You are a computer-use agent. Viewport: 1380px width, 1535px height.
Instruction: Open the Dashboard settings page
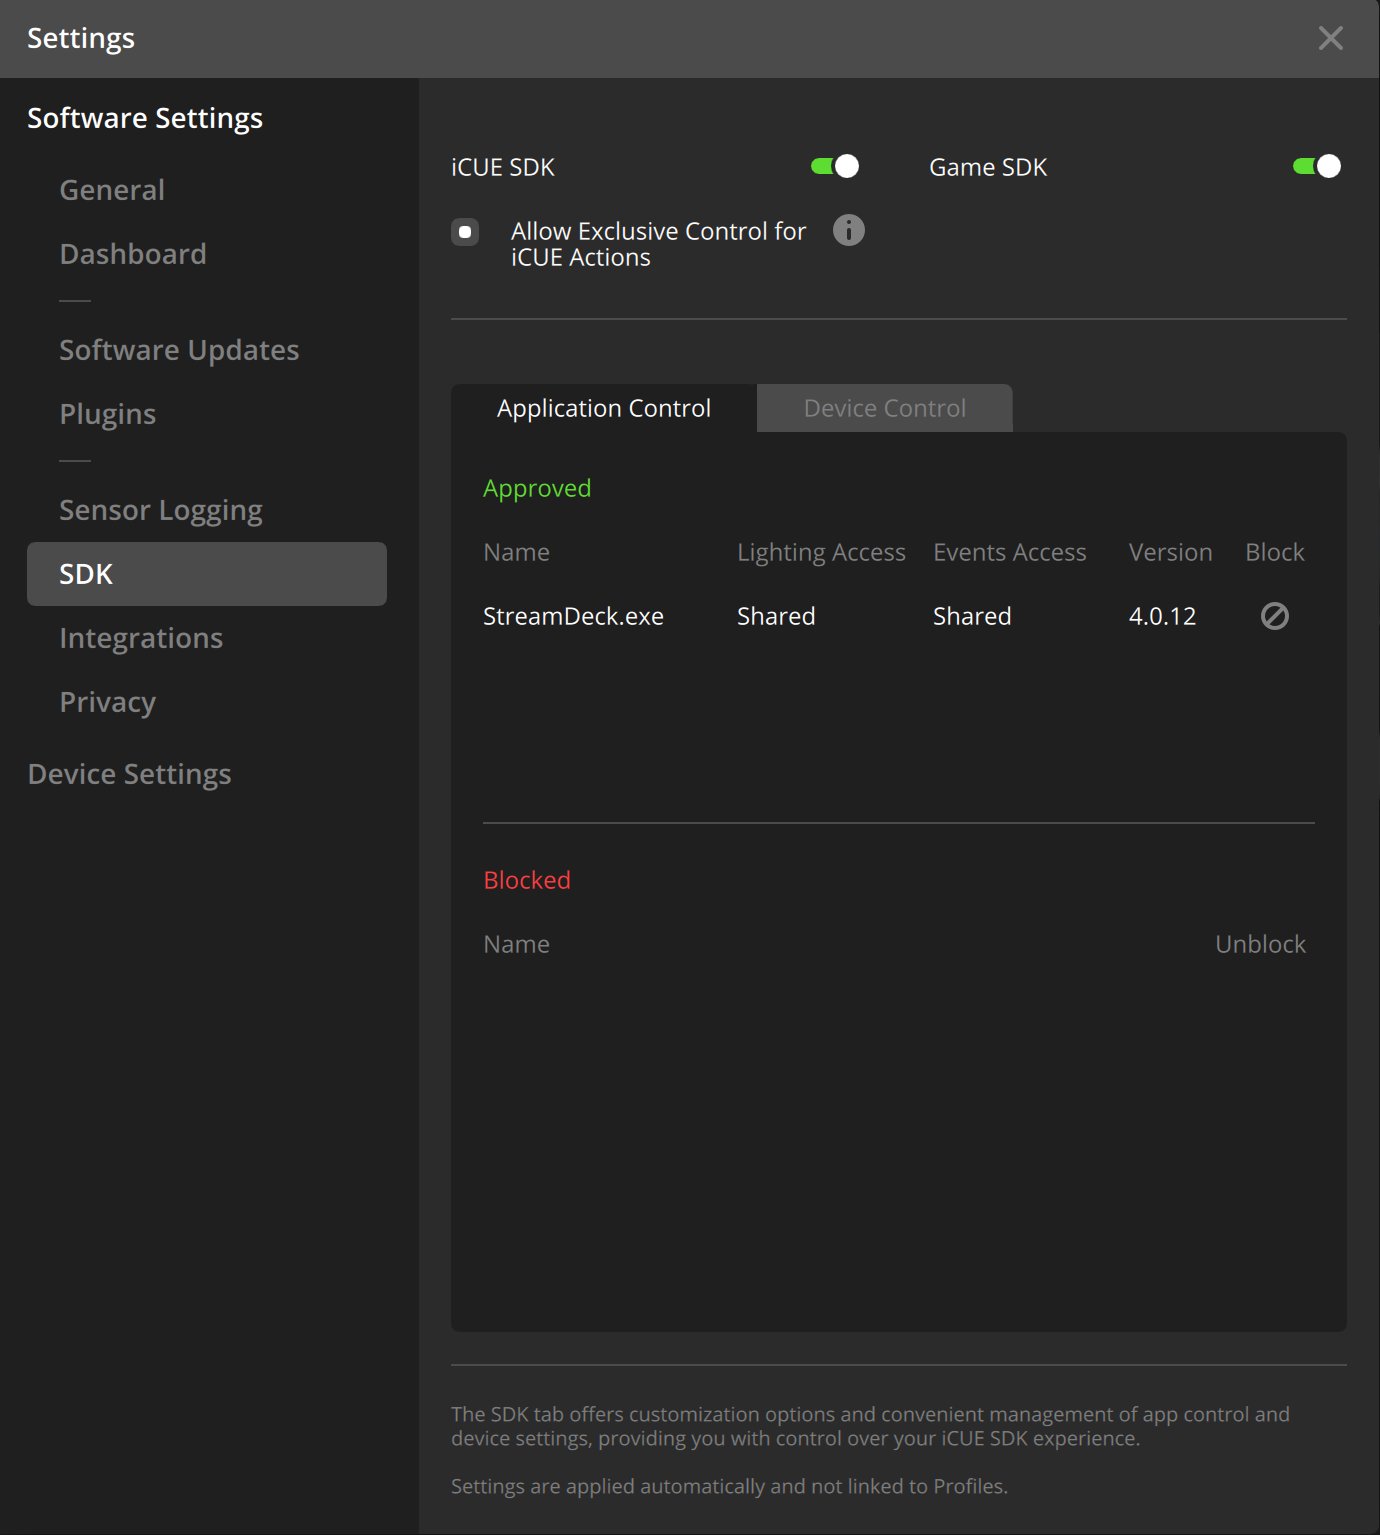click(133, 254)
